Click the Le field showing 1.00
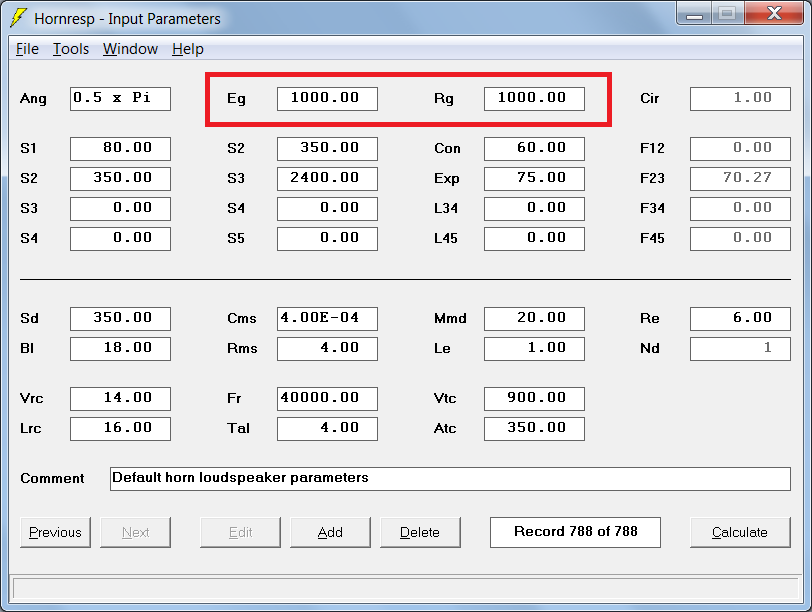812x612 pixels. (534, 349)
